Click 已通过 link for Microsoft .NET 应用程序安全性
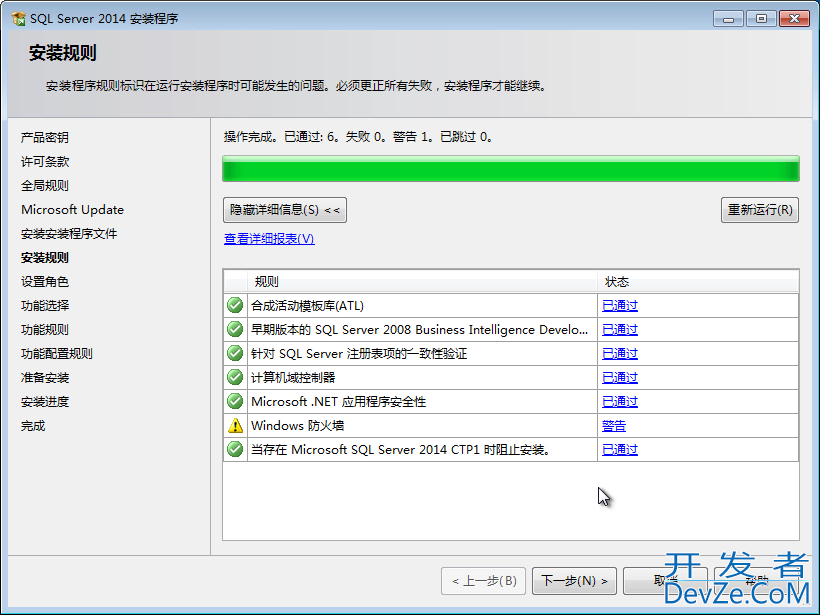Image resolution: width=820 pixels, height=615 pixels. click(620, 402)
